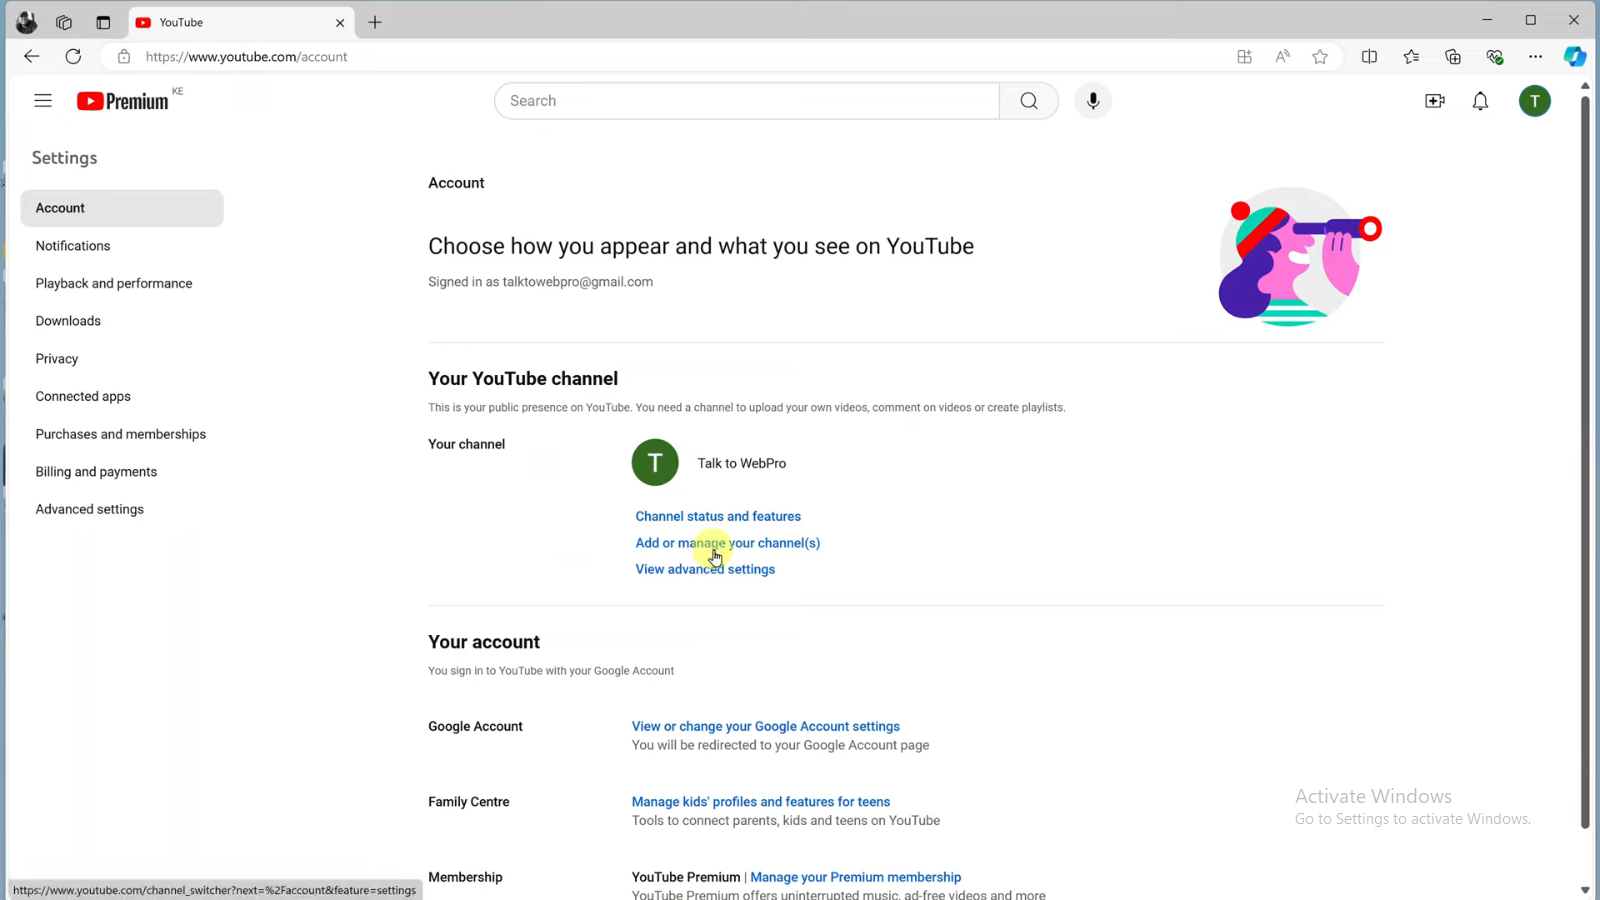The image size is (1600, 900).
Task: Close the YouTube tab
Action: point(340,22)
